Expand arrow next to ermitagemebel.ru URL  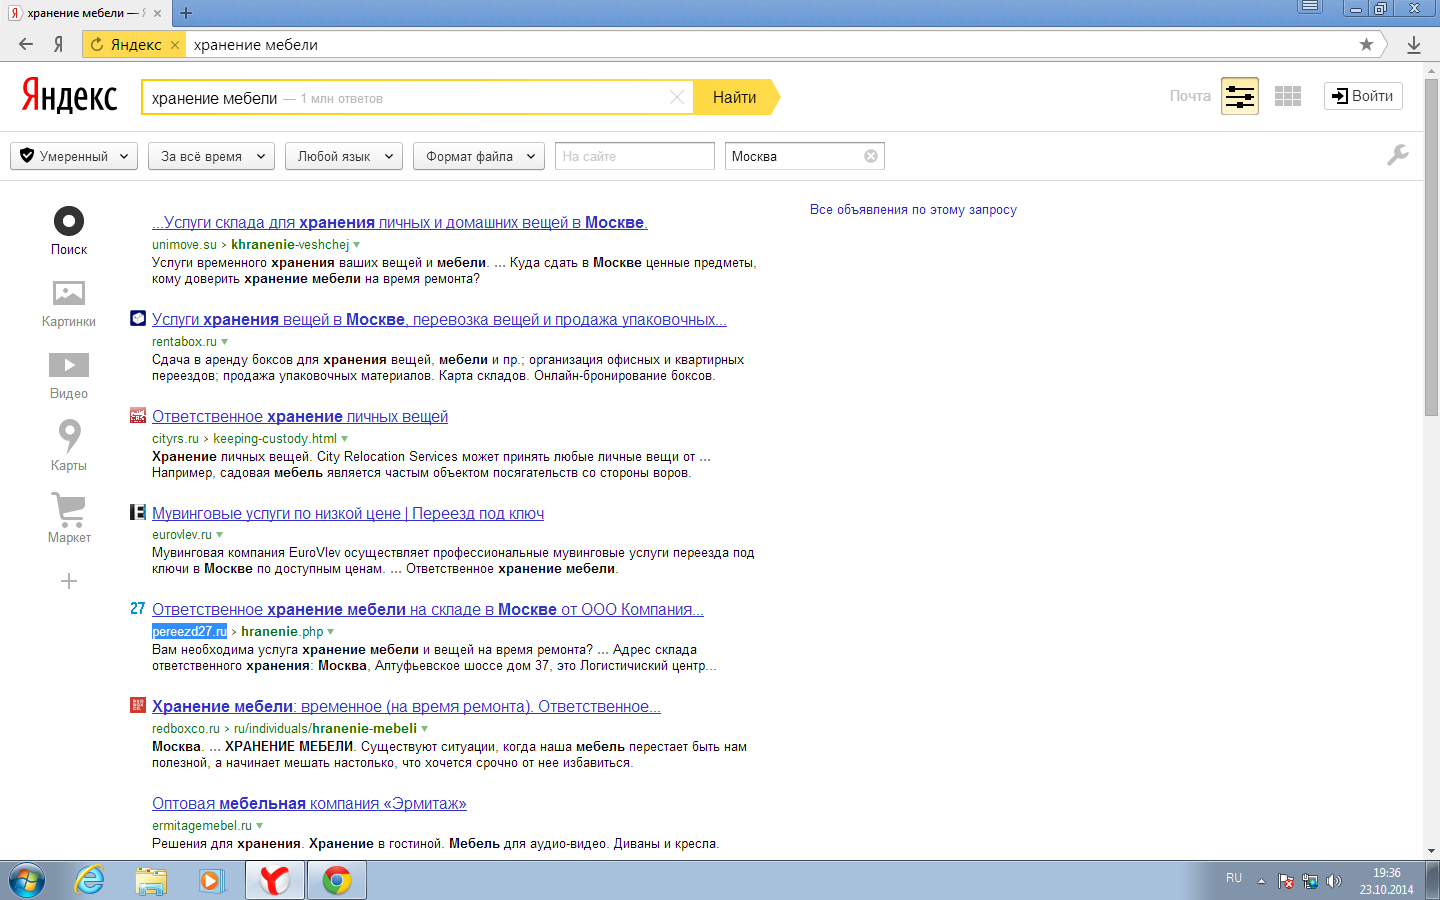(260, 826)
